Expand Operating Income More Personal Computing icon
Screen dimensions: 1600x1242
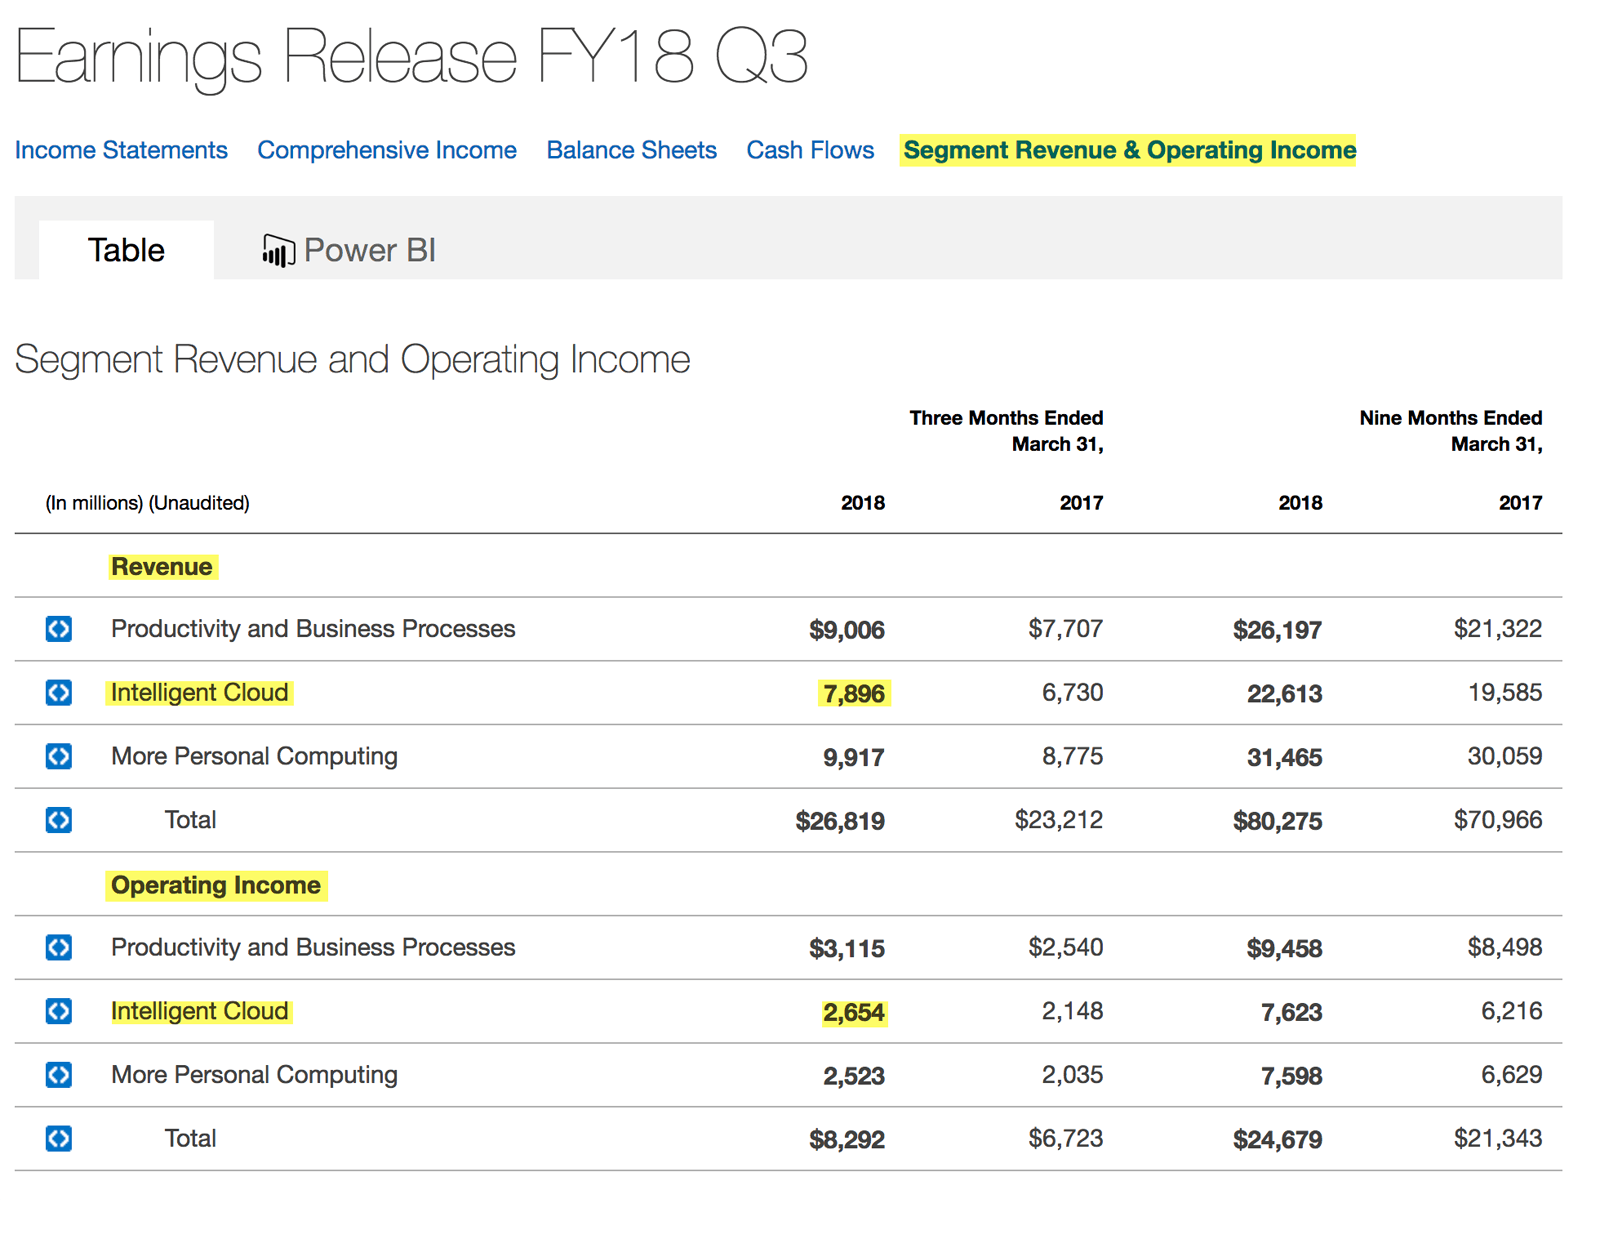click(x=59, y=1075)
